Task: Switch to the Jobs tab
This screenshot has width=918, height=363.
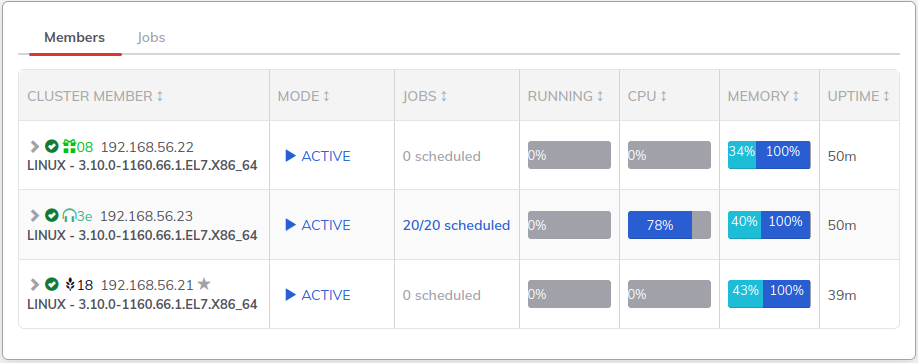Action: 151,37
